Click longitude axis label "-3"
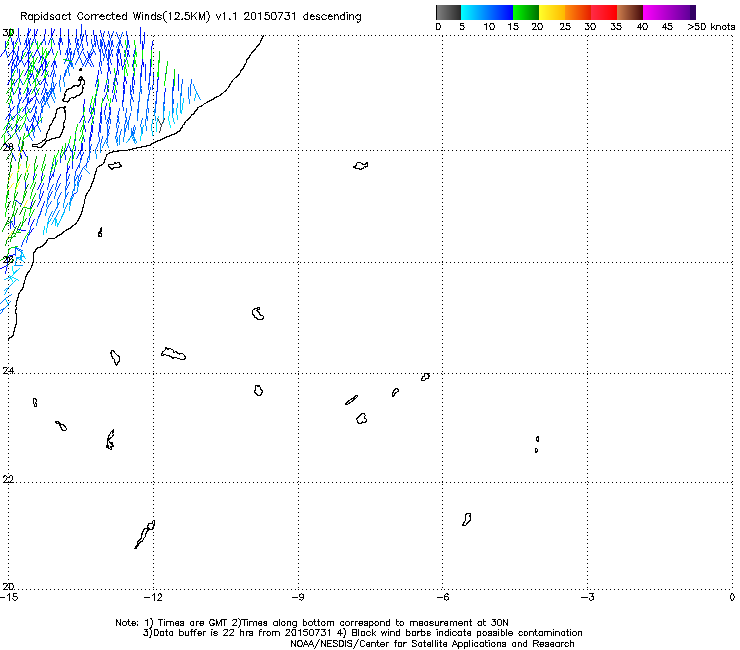This screenshot has width=740, height=650. coord(587,597)
